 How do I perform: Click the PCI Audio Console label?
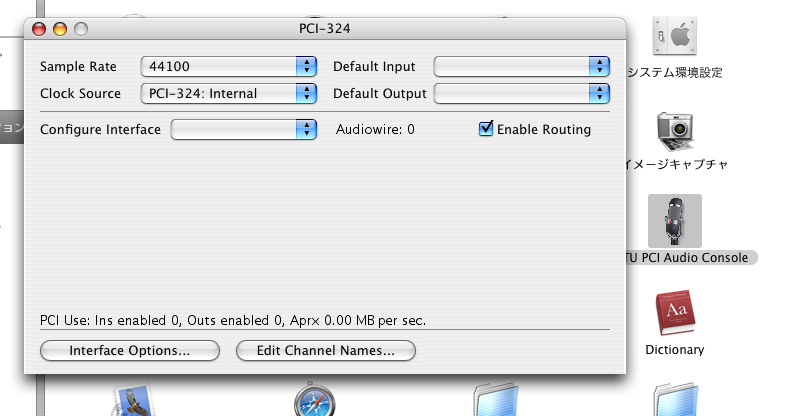(691, 257)
